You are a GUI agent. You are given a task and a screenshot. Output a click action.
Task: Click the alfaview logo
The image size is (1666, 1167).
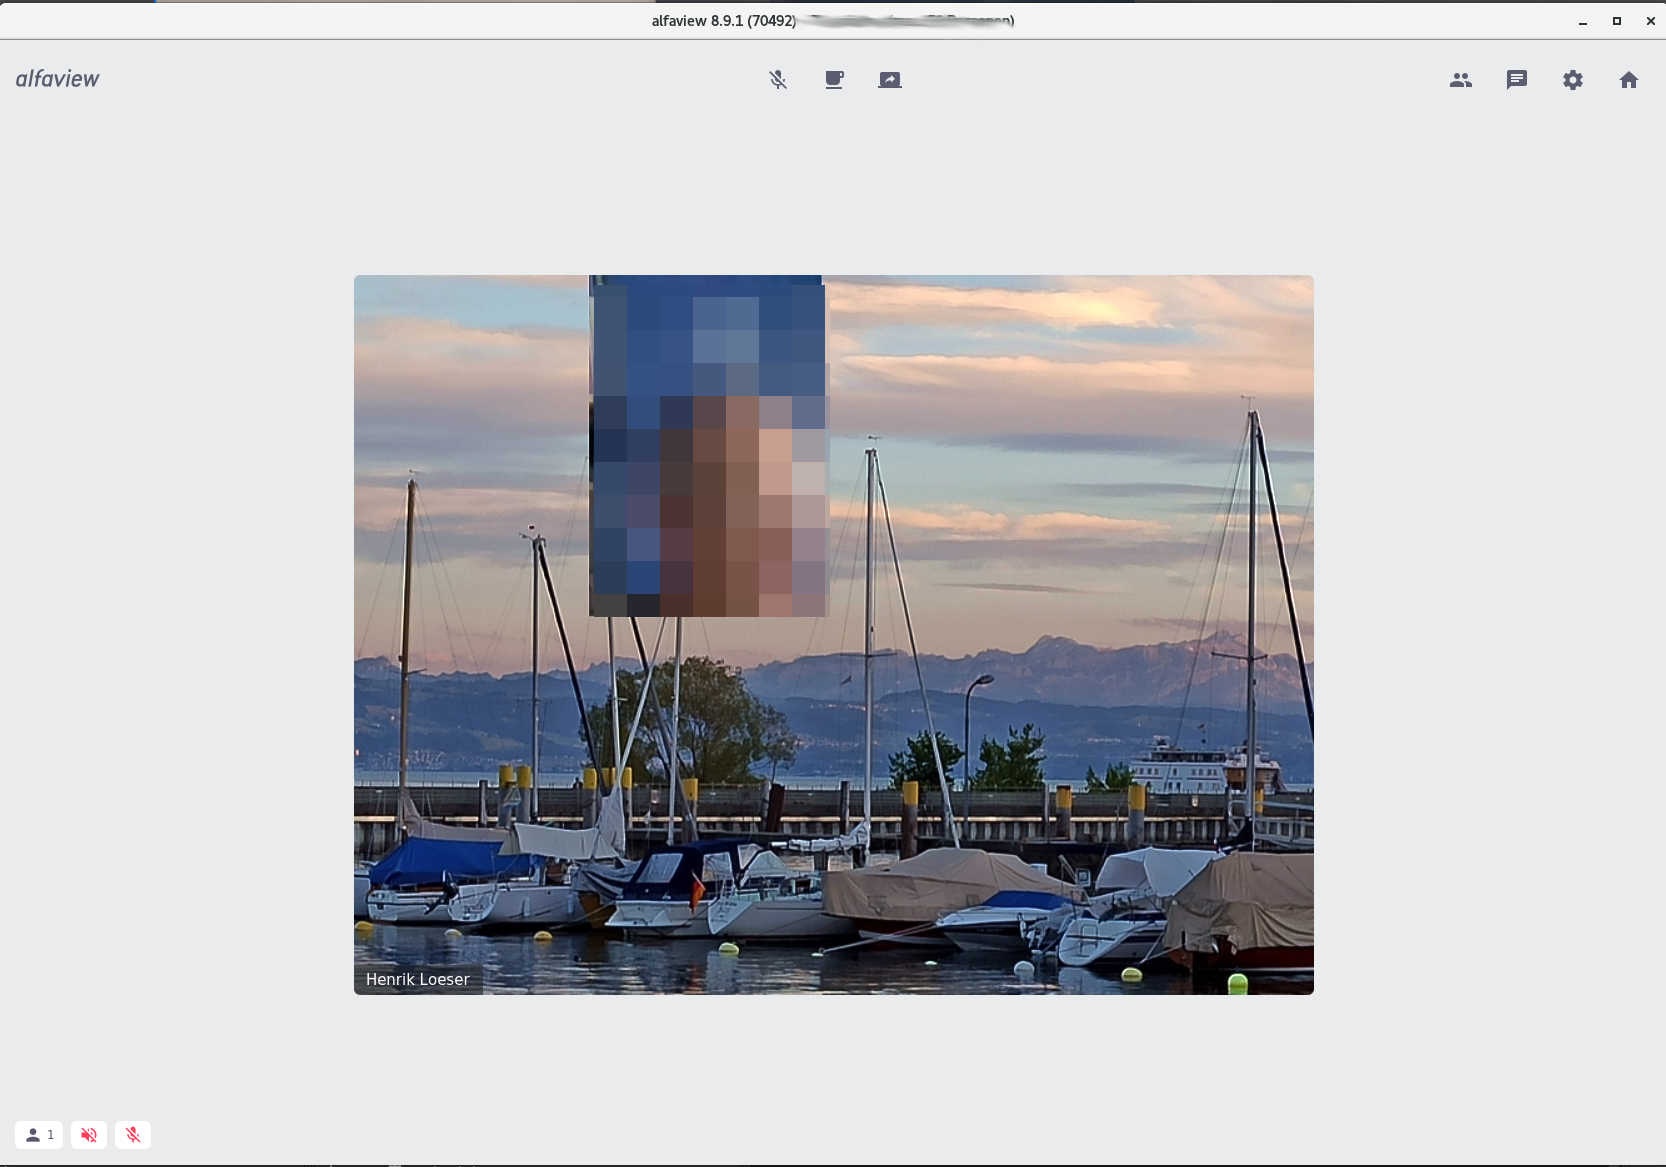[57, 78]
